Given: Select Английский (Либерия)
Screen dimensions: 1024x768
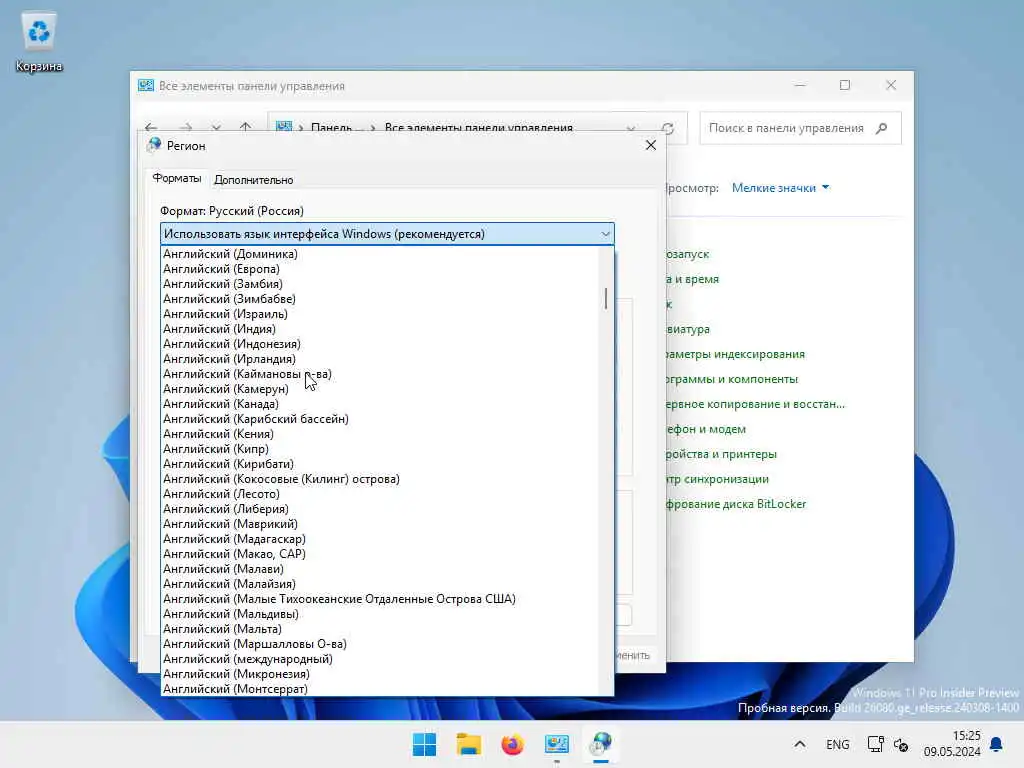Looking at the screenshot, I should 379,509.
